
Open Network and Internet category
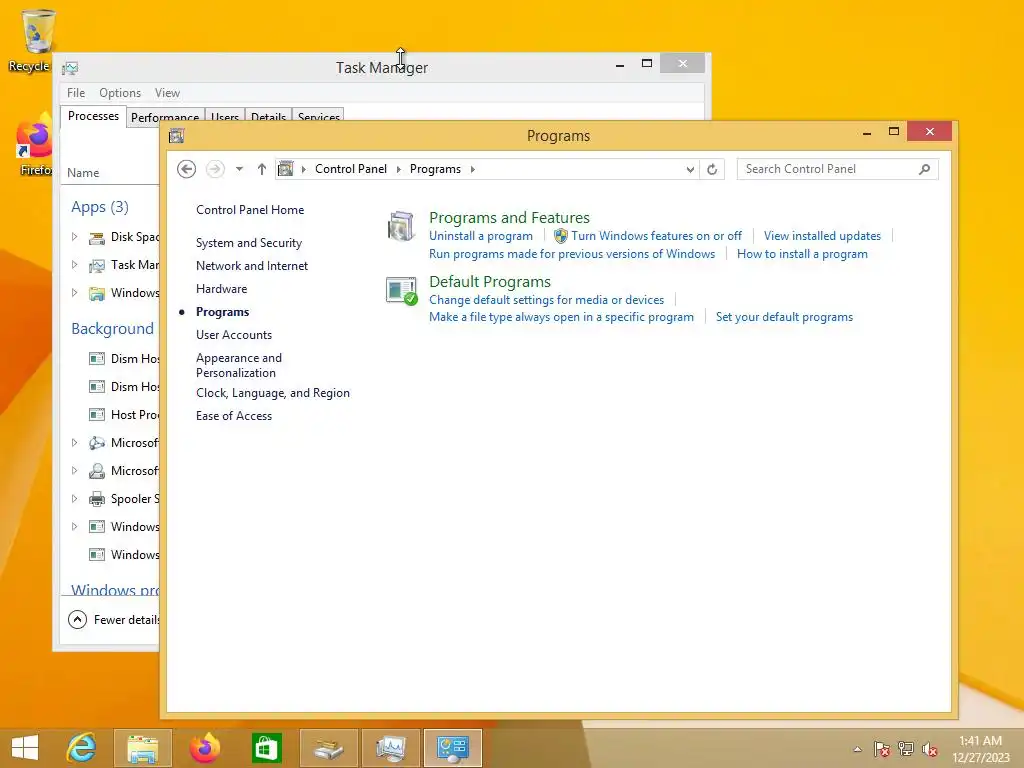click(x=252, y=266)
